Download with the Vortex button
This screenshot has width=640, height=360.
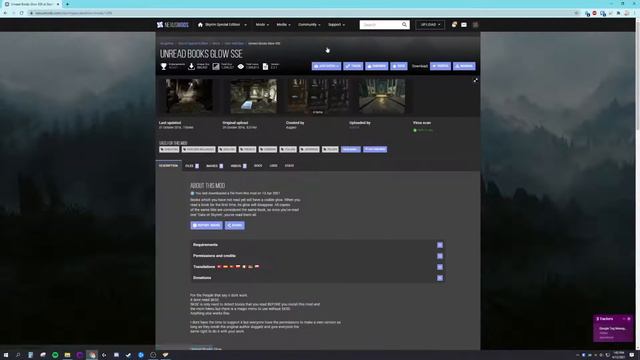pos(440,66)
